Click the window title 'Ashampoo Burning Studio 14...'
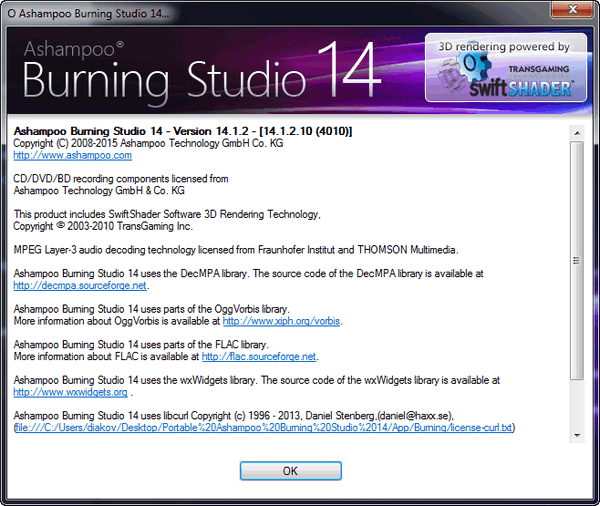 (x=88, y=13)
